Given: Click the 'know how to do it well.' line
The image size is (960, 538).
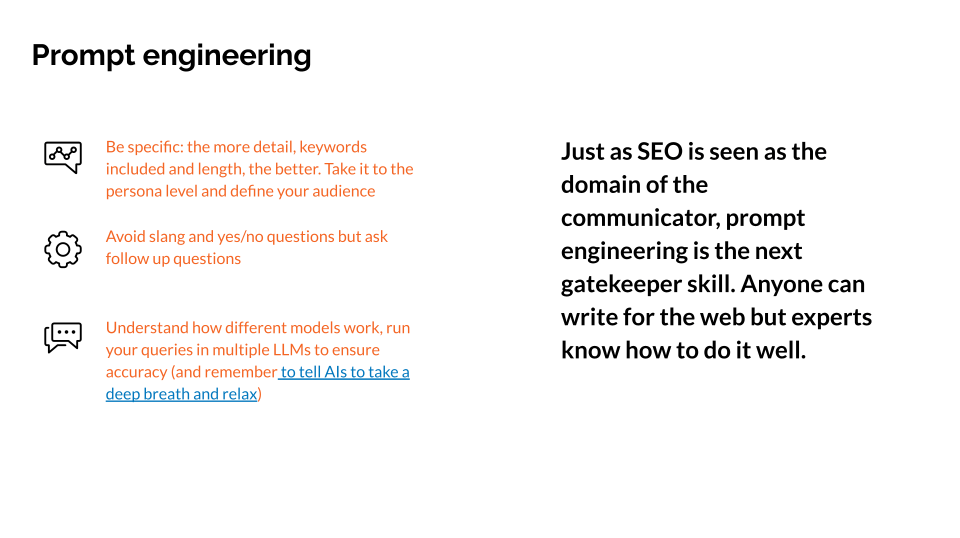Looking at the screenshot, I should point(683,350).
